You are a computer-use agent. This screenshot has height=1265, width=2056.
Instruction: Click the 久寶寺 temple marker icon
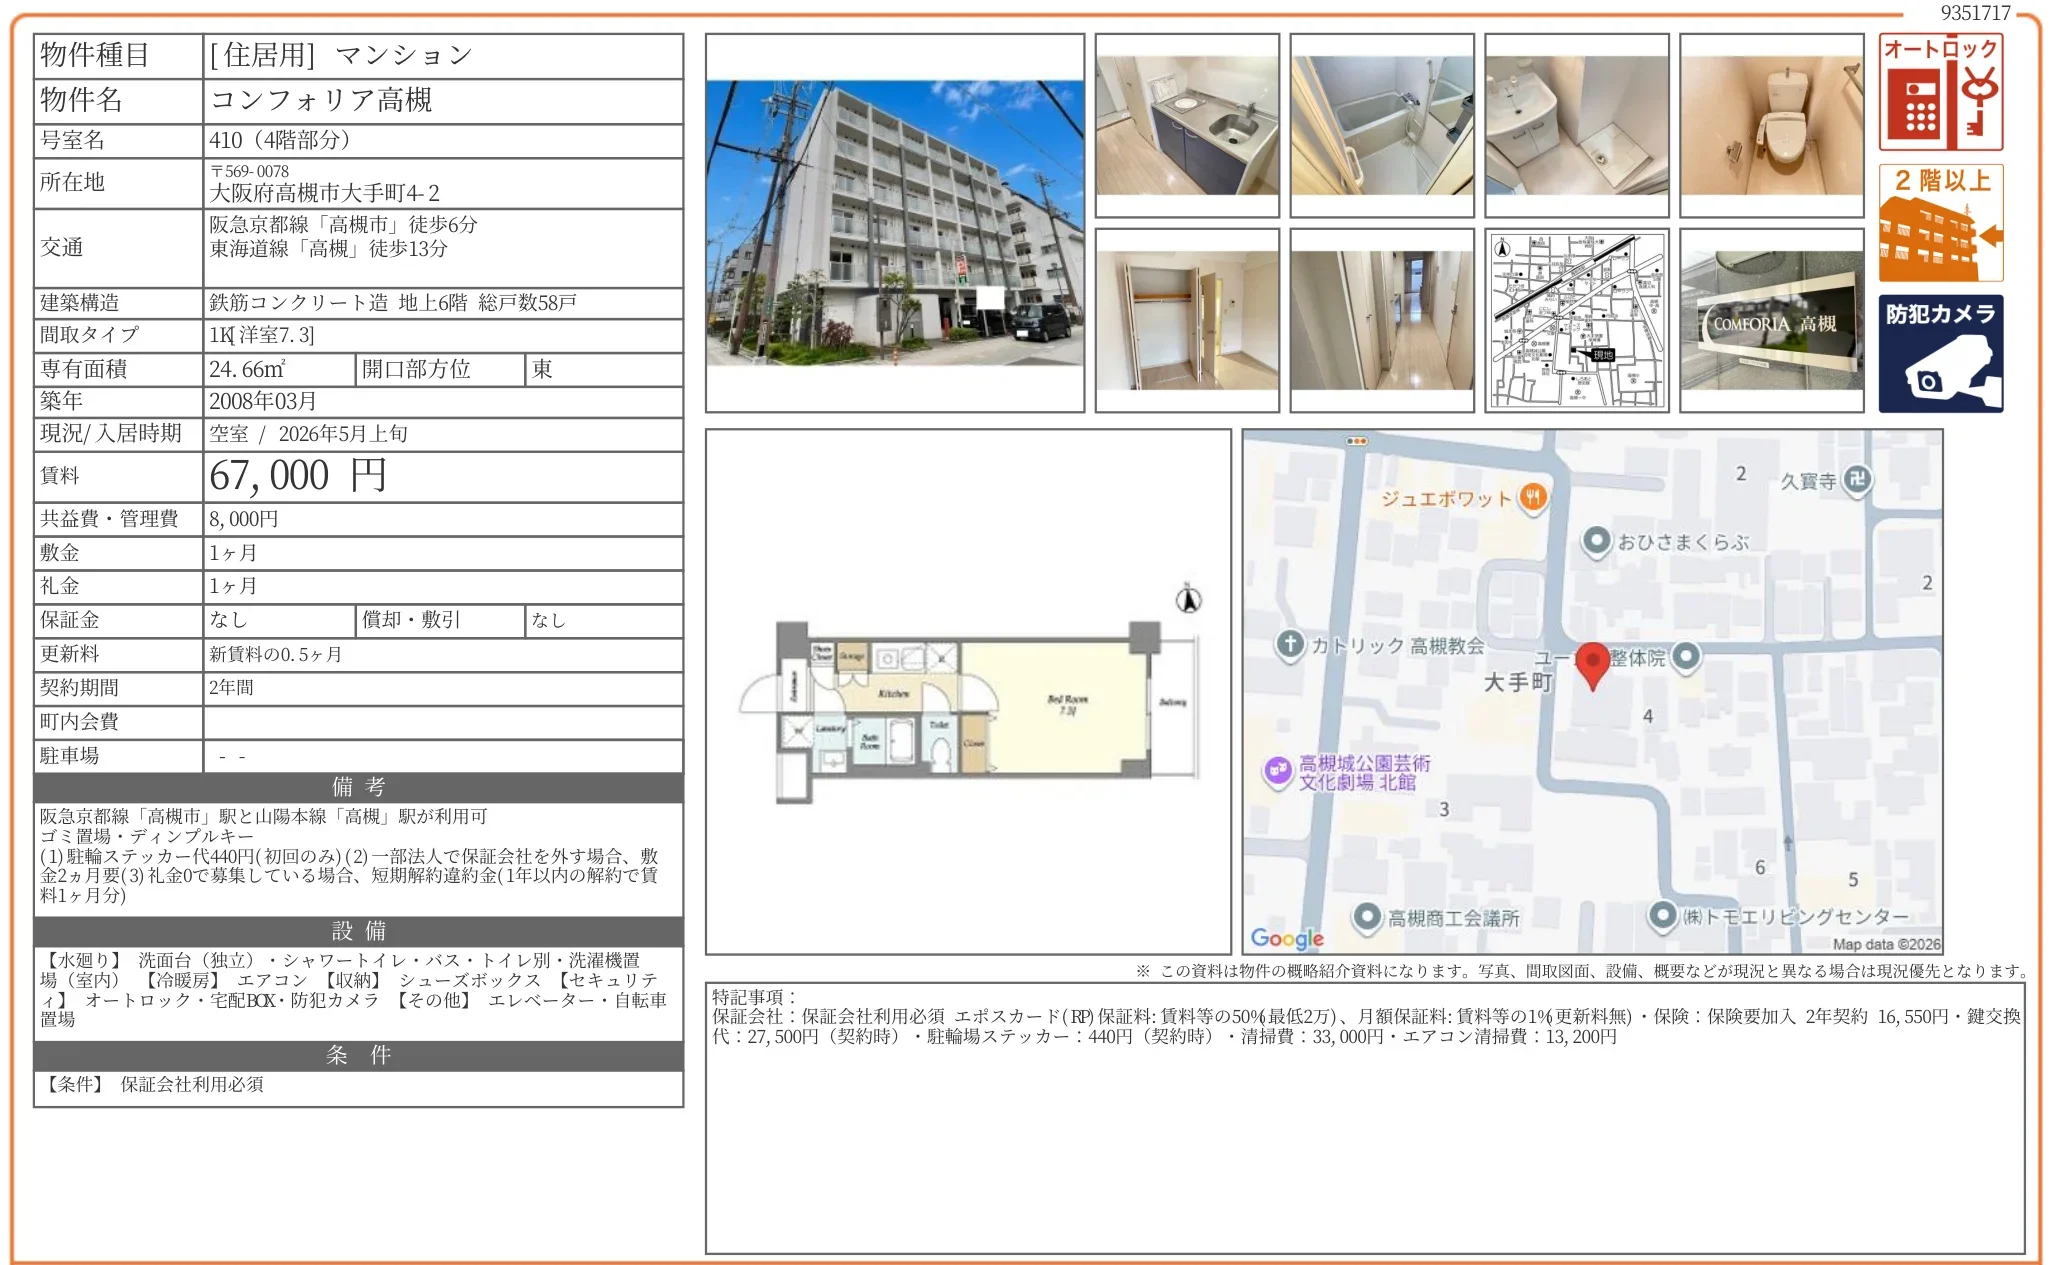(1856, 479)
